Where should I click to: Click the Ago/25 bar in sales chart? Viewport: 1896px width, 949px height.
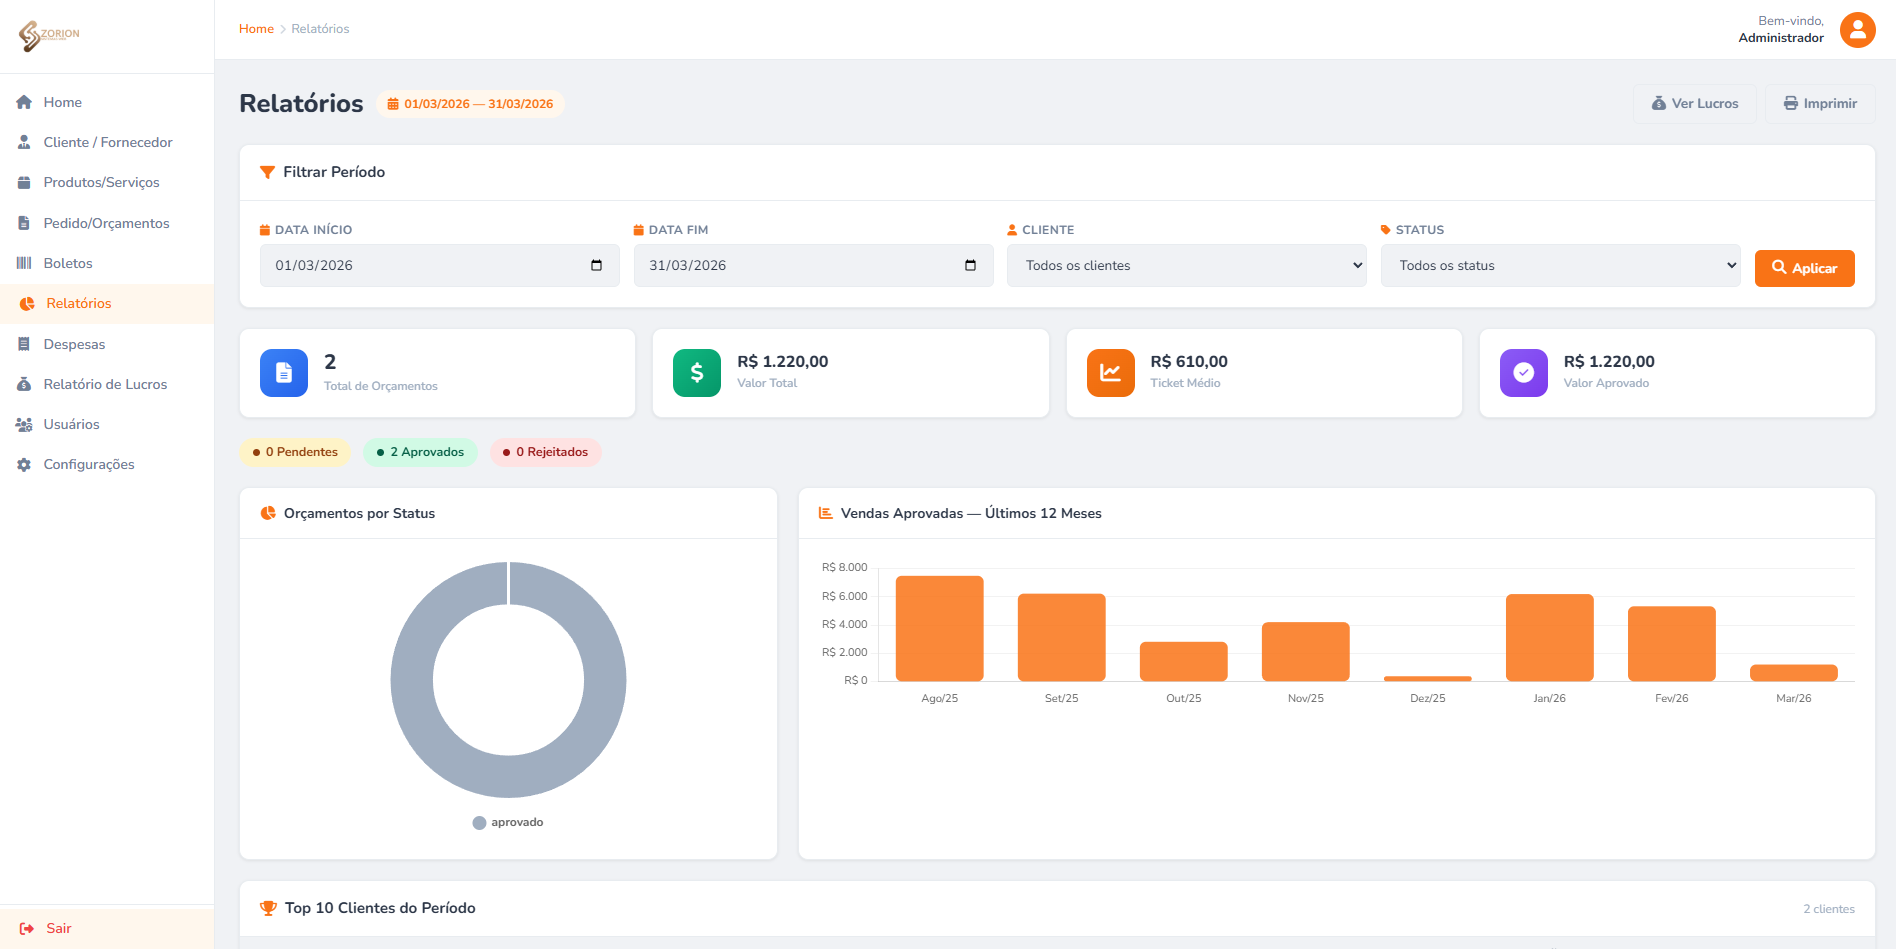tap(939, 628)
